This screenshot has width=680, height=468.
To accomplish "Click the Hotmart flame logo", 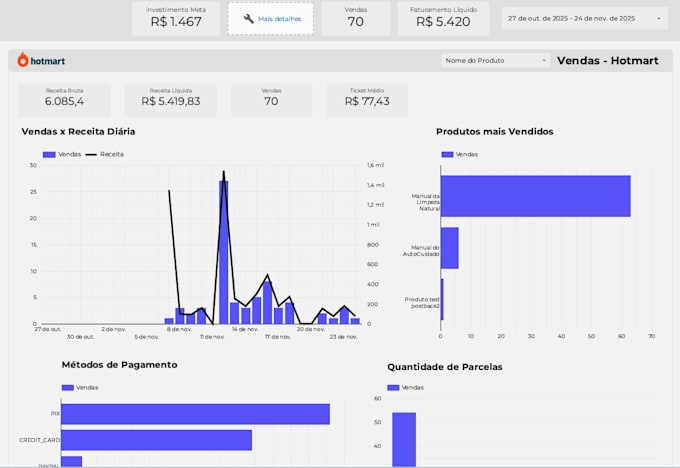I will [x=23, y=60].
